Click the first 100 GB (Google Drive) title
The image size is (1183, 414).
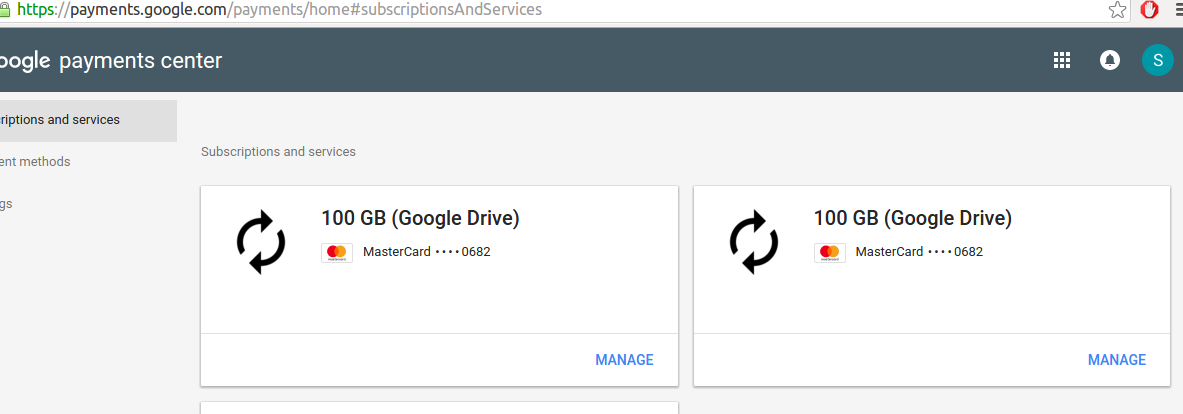pyautogui.click(x=420, y=219)
